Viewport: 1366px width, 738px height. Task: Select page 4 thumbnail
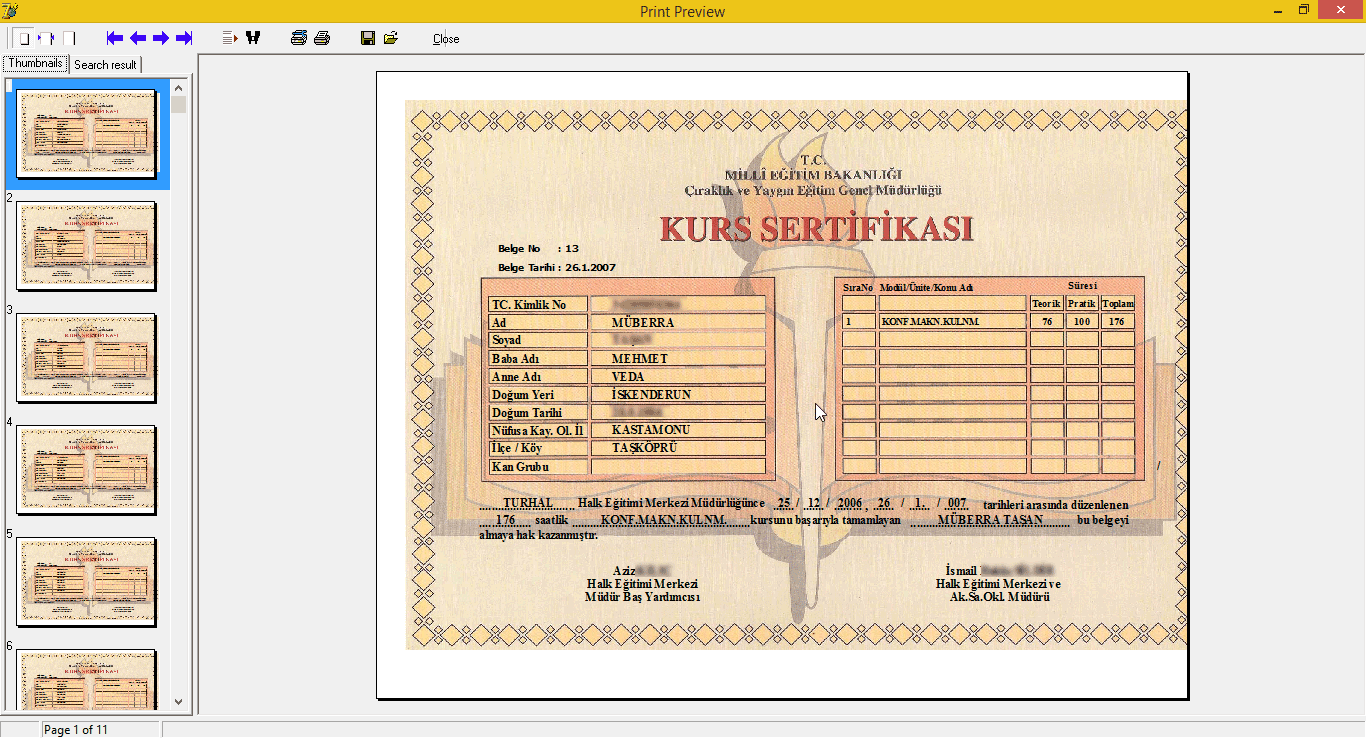pos(87,470)
